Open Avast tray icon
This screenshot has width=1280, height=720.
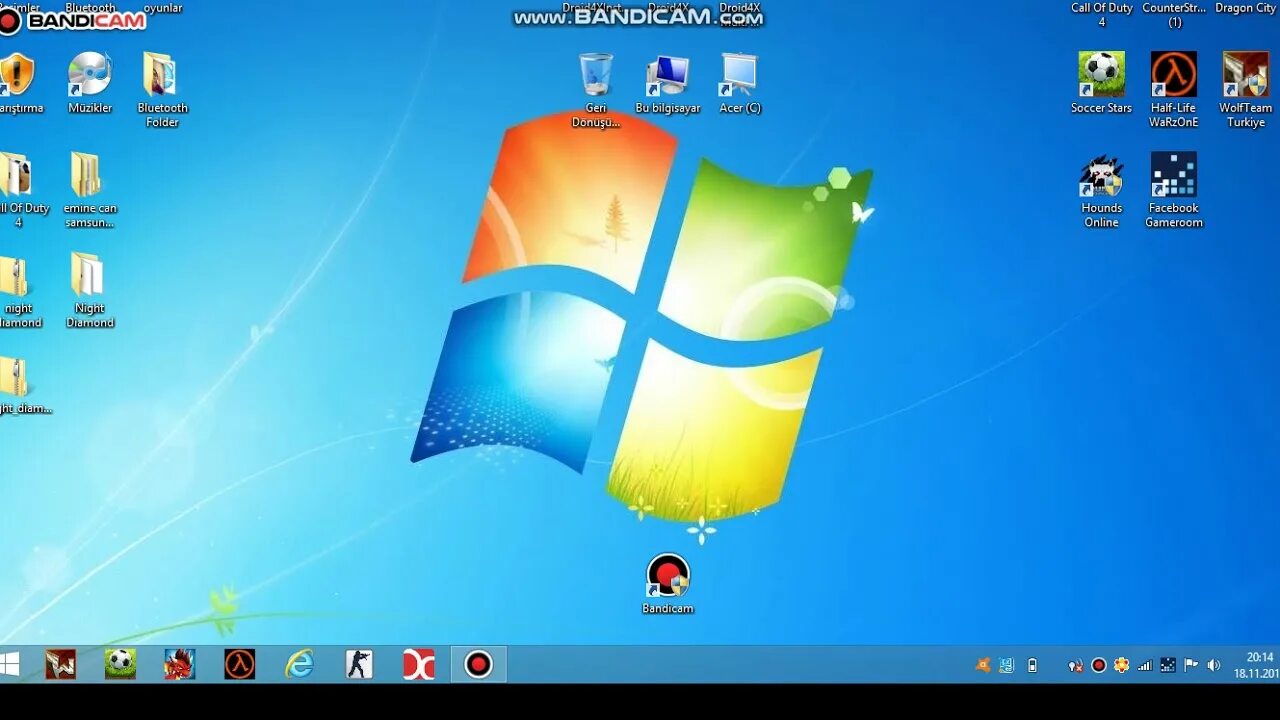click(983, 665)
